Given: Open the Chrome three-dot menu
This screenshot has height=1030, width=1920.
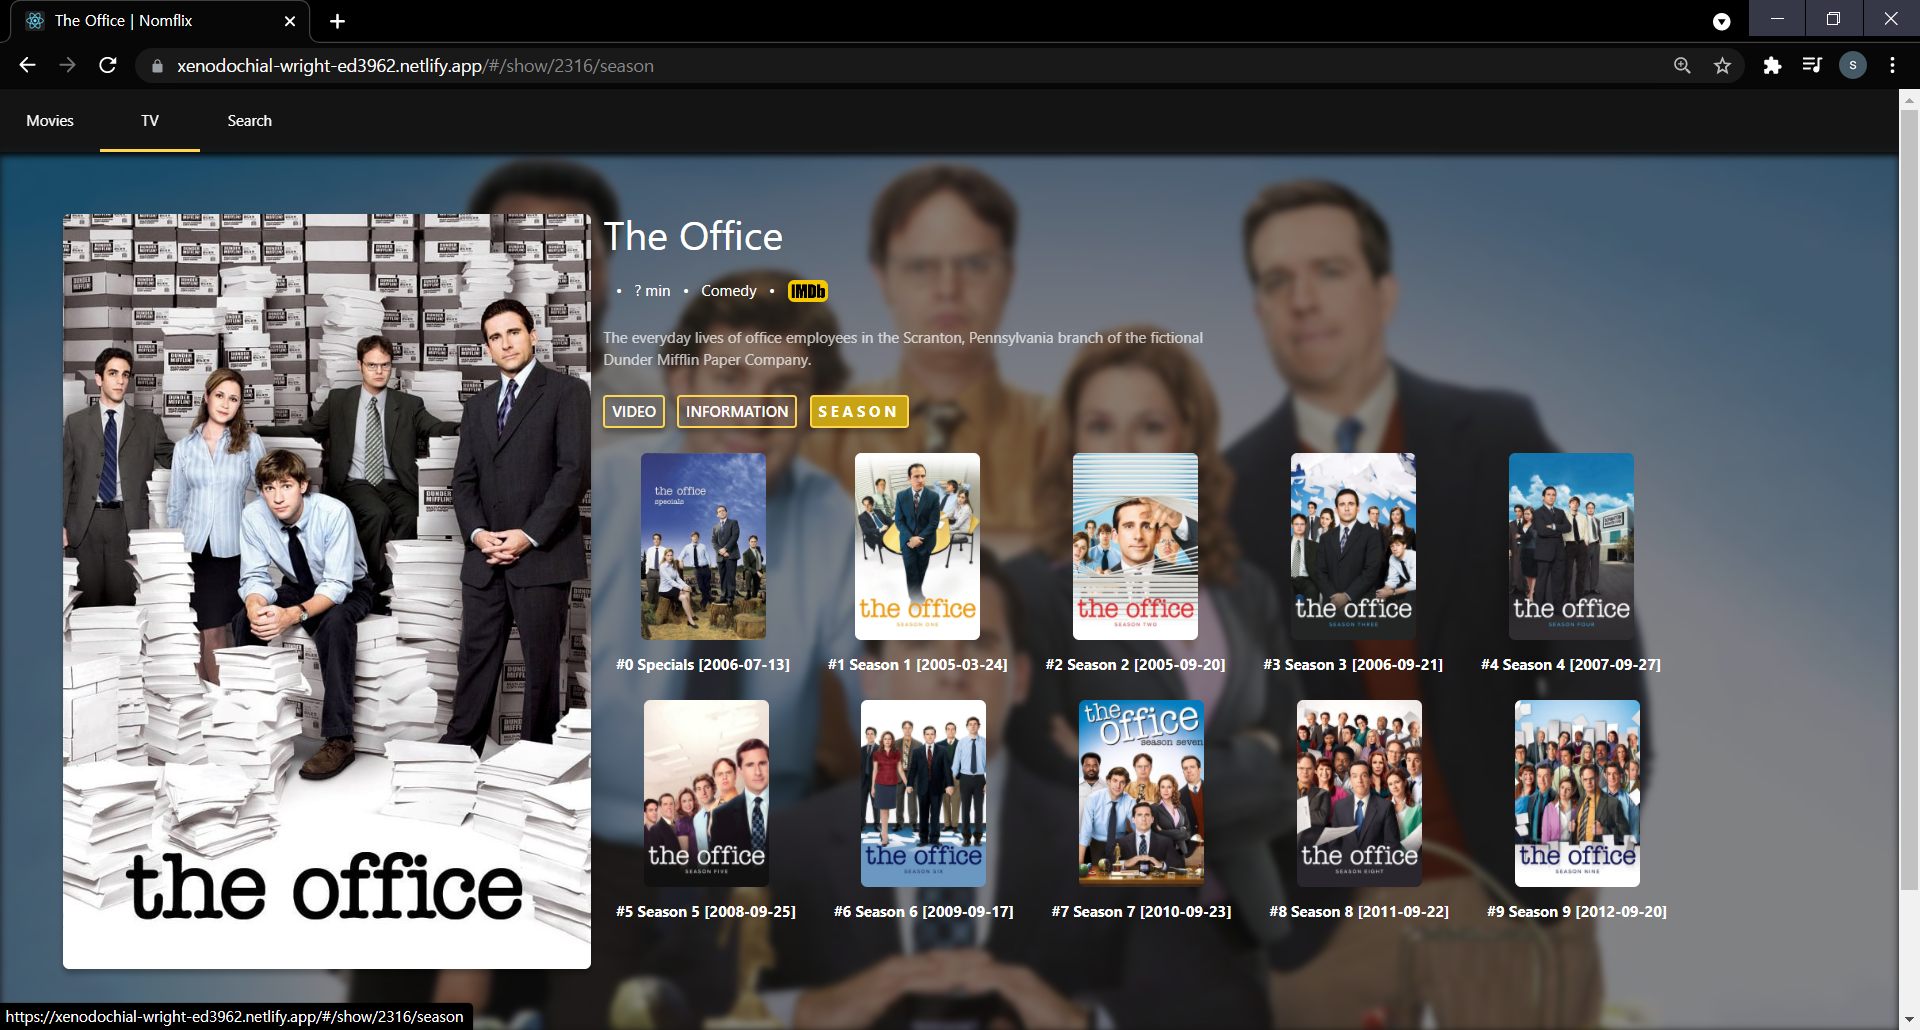Looking at the screenshot, I should click(x=1892, y=65).
